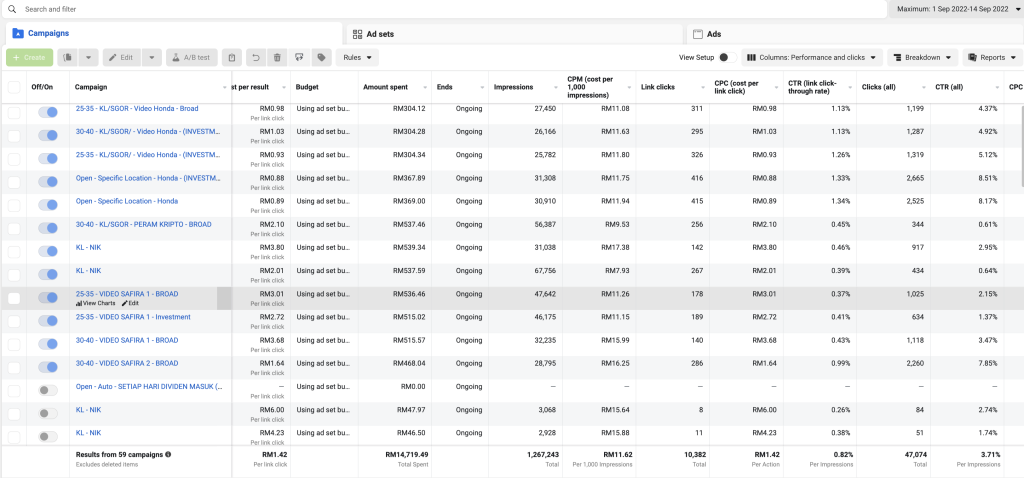The height and width of the screenshot is (478, 1024).
Task: Turn on the View Setup toggle
Action: (x=727, y=58)
